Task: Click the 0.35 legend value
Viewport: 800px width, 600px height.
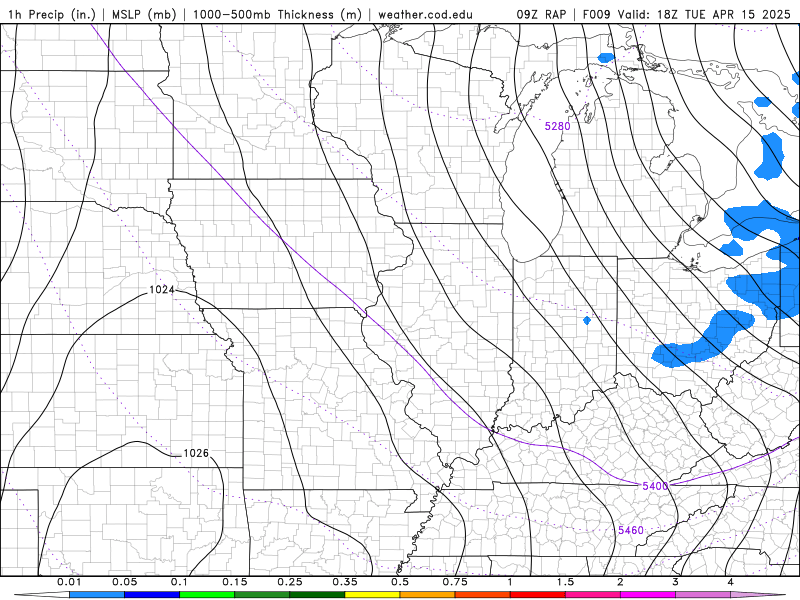Action: [345, 582]
